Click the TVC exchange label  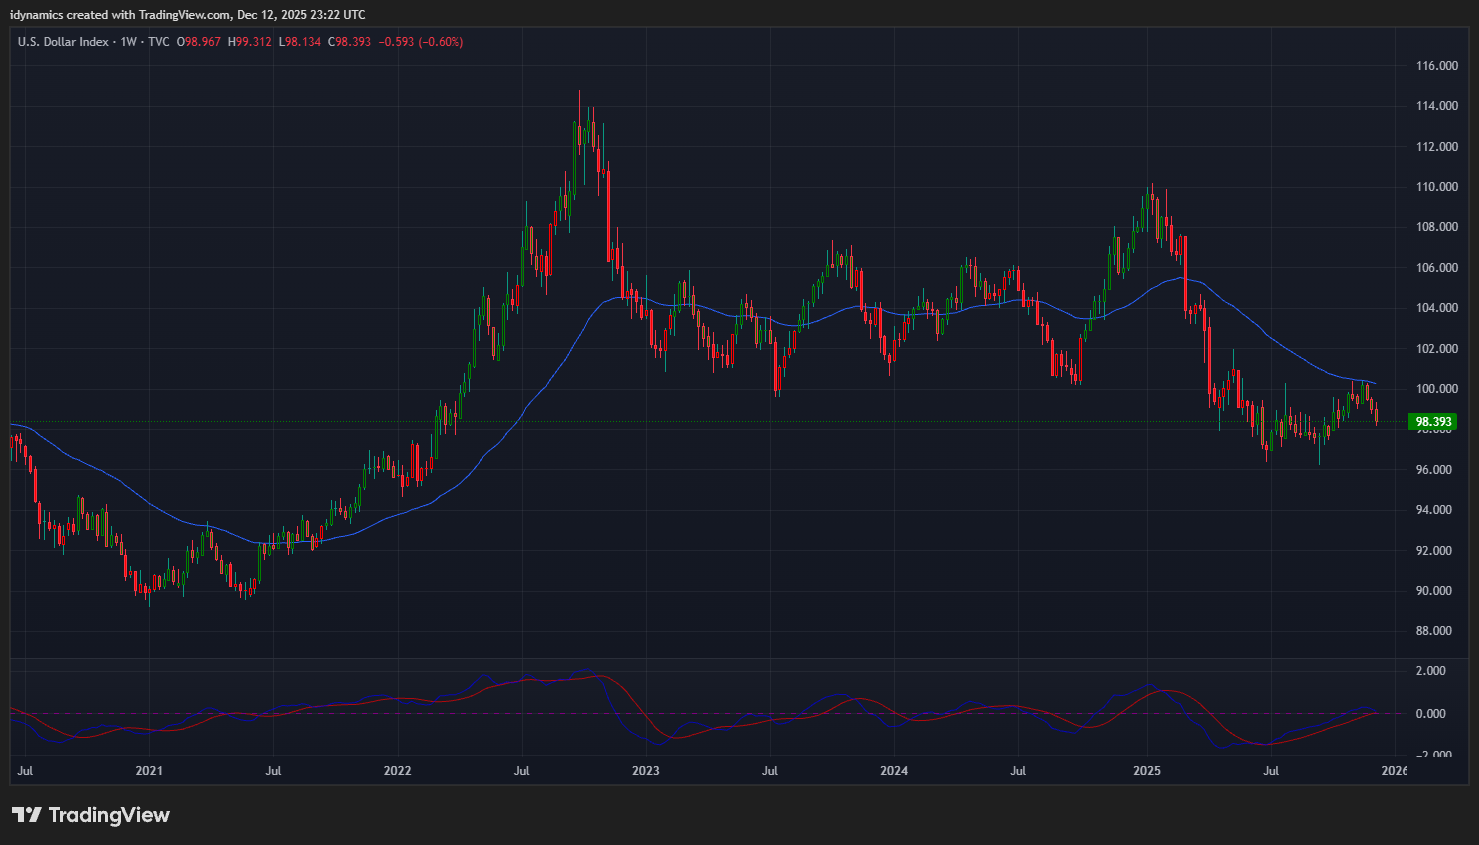[x=159, y=42]
